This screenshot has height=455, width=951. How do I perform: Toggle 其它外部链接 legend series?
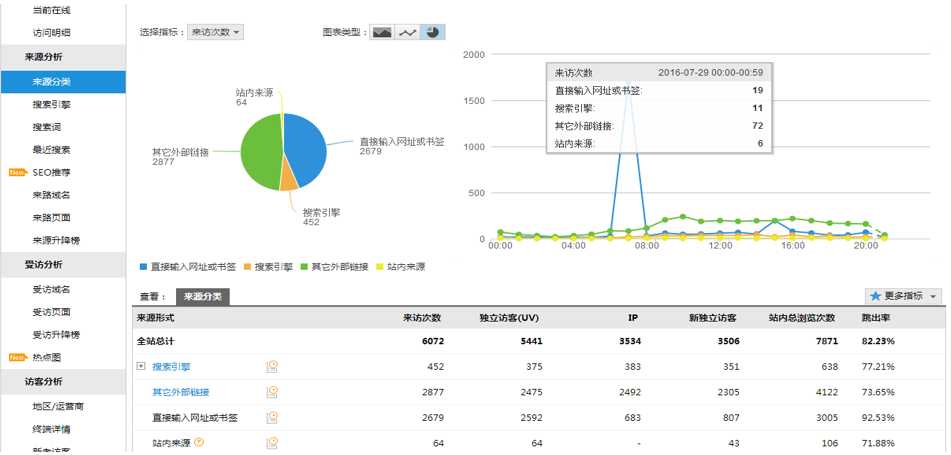tap(335, 266)
